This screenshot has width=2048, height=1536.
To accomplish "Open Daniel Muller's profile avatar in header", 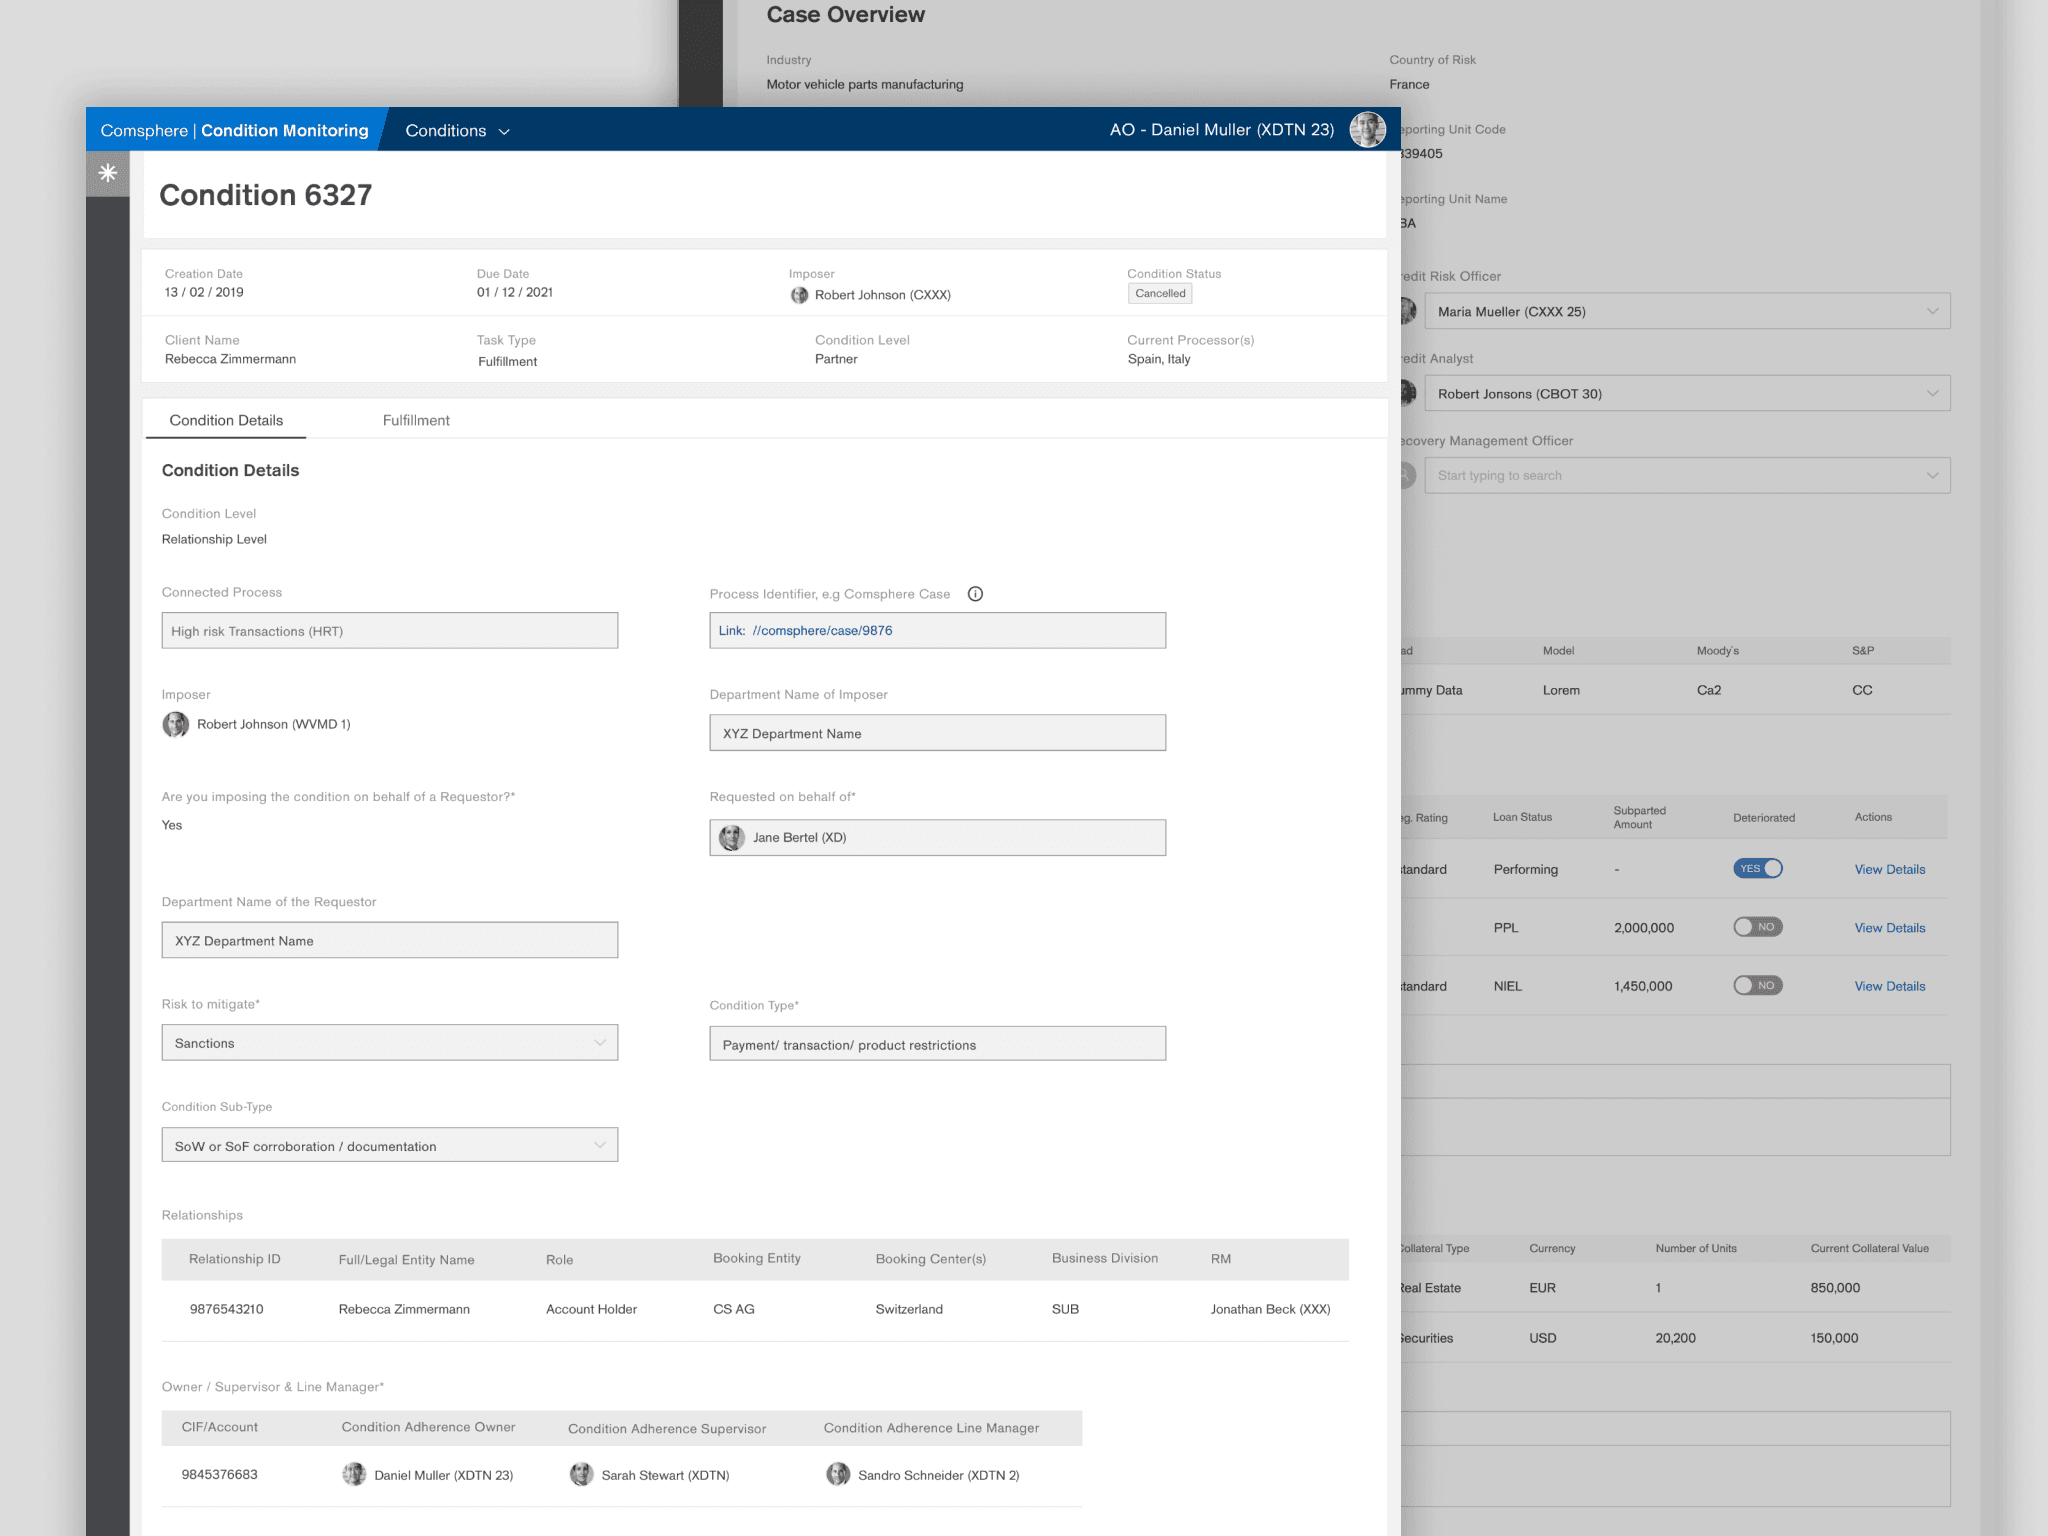I will coord(1367,130).
